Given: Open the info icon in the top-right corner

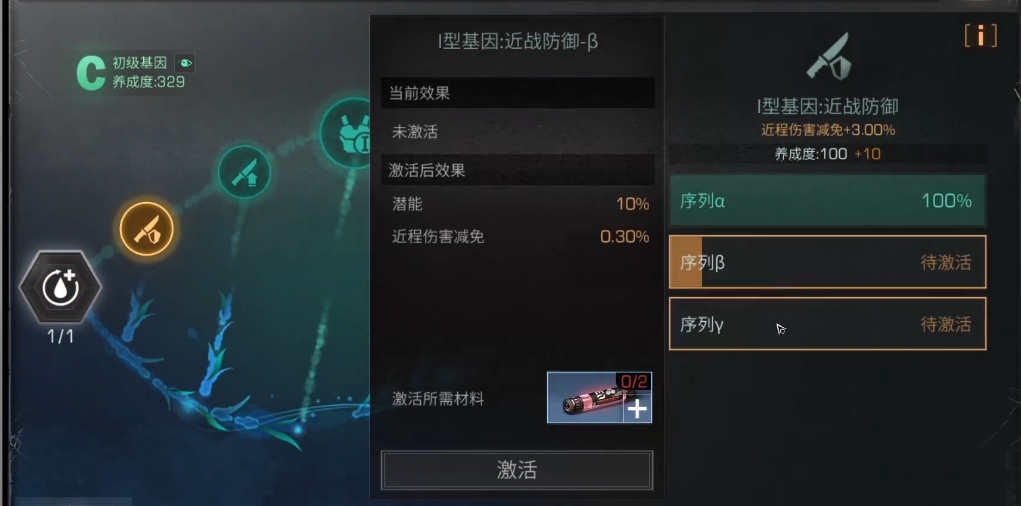Looking at the screenshot, I should [981, 36].
